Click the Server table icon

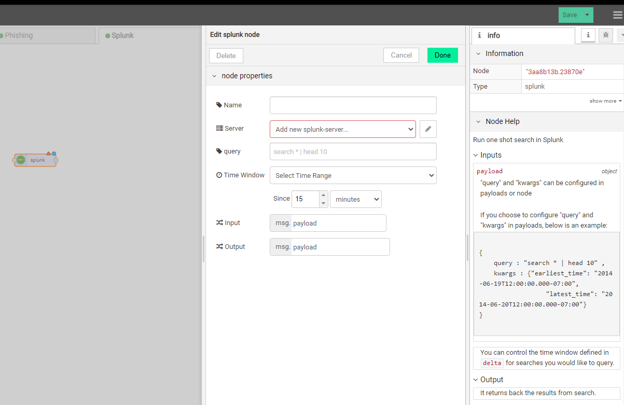point(219,128)
